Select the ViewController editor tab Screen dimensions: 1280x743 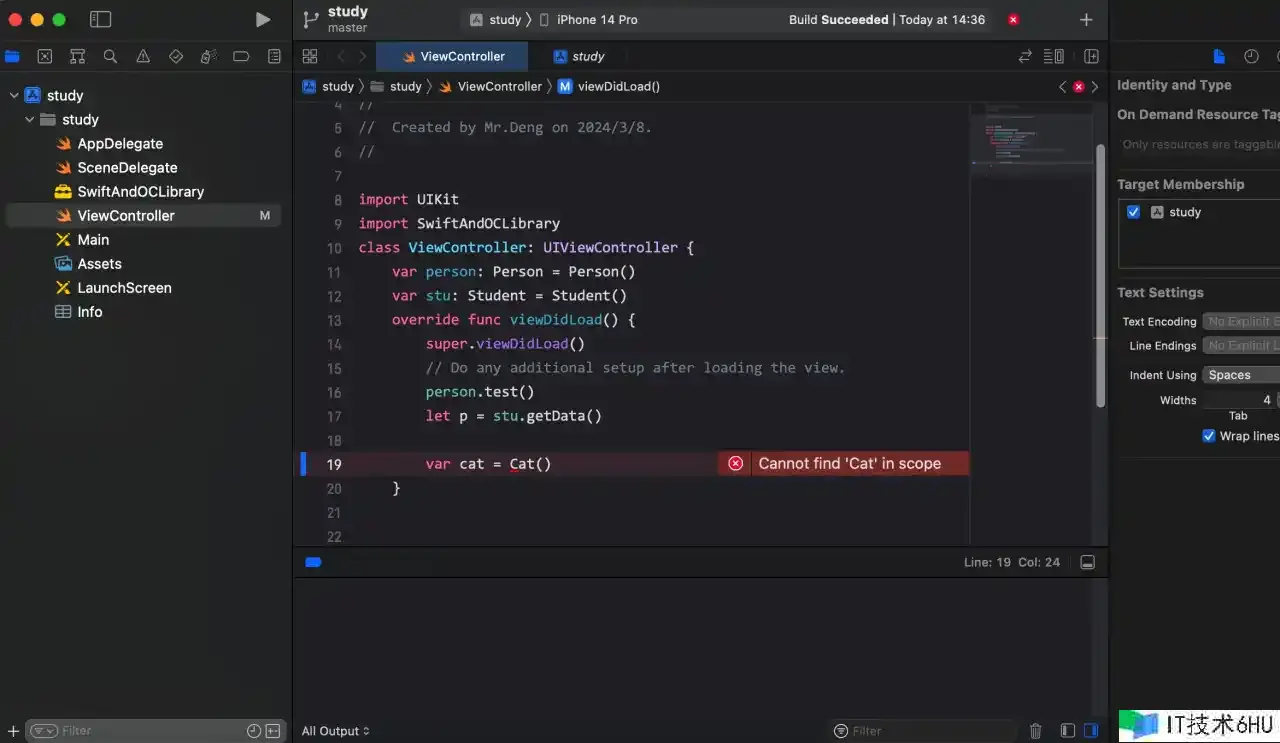453,57
